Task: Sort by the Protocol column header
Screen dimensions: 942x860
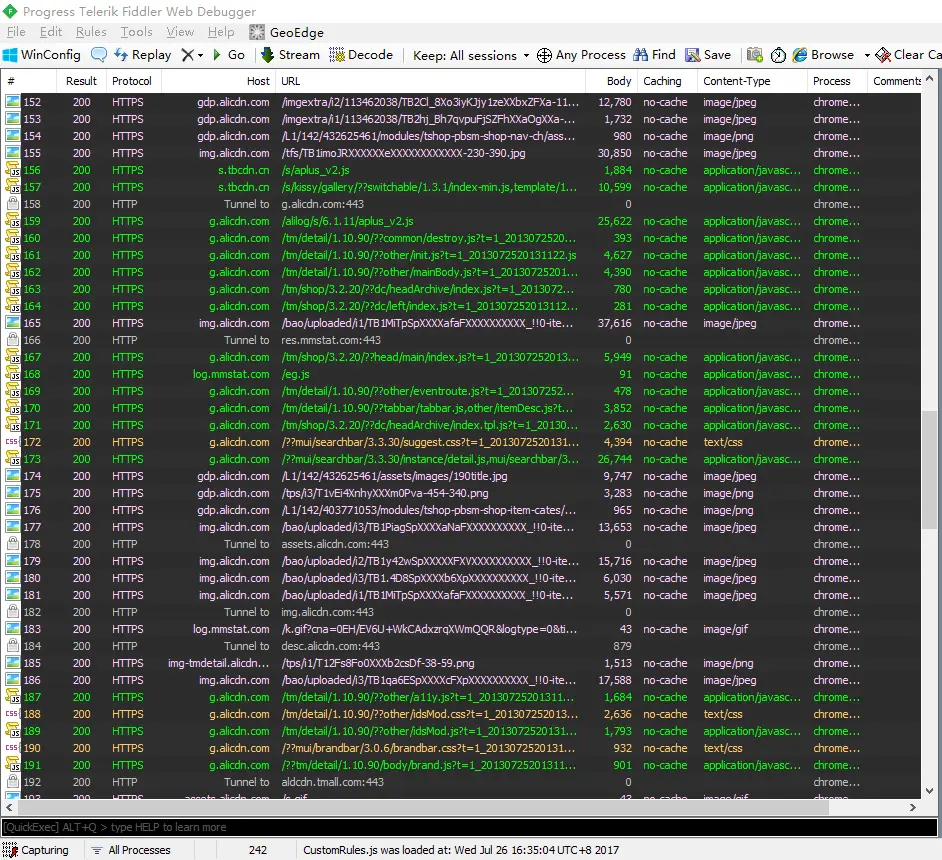Action: click(x=132, y=81)
